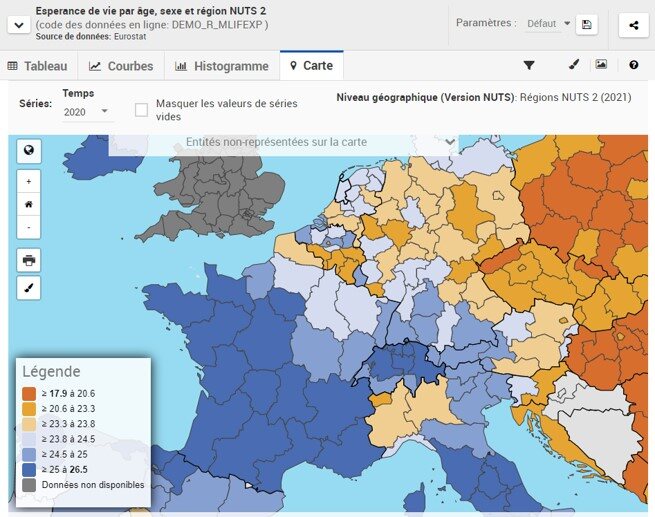Viewport: 655px width, 517px height.
Task: Zoom out with the map minus button
Action: pyautogui.click(x=29, y=227)
